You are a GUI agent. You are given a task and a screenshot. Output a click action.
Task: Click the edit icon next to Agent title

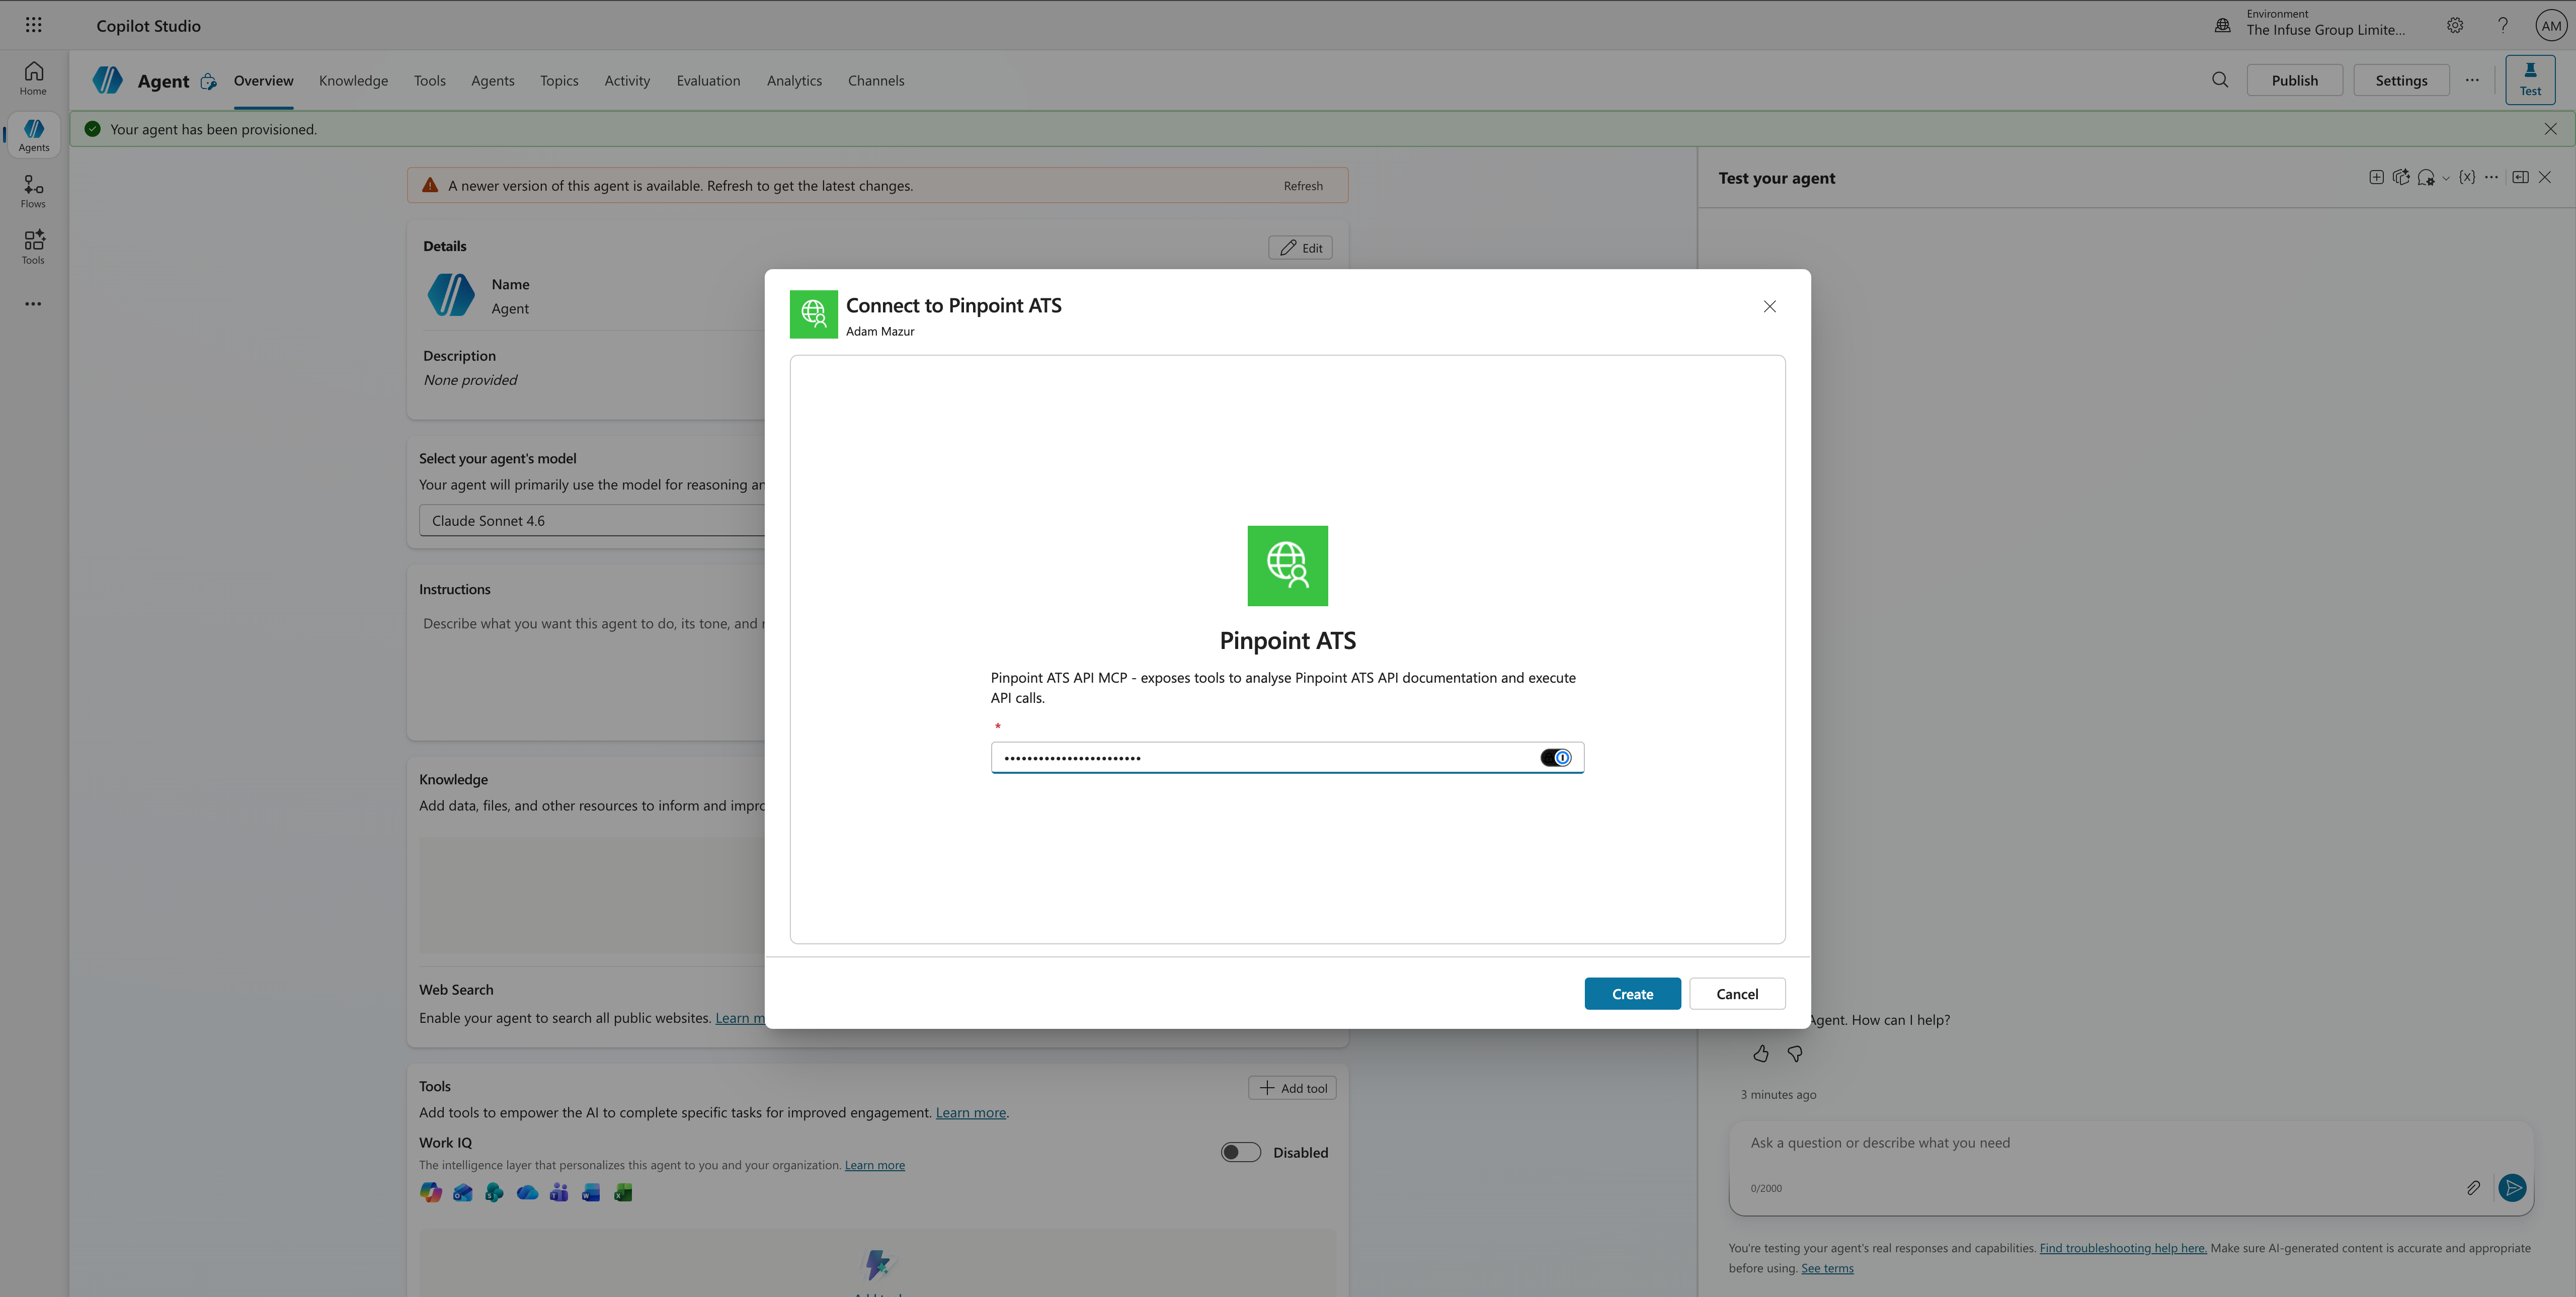pos(208,81)
